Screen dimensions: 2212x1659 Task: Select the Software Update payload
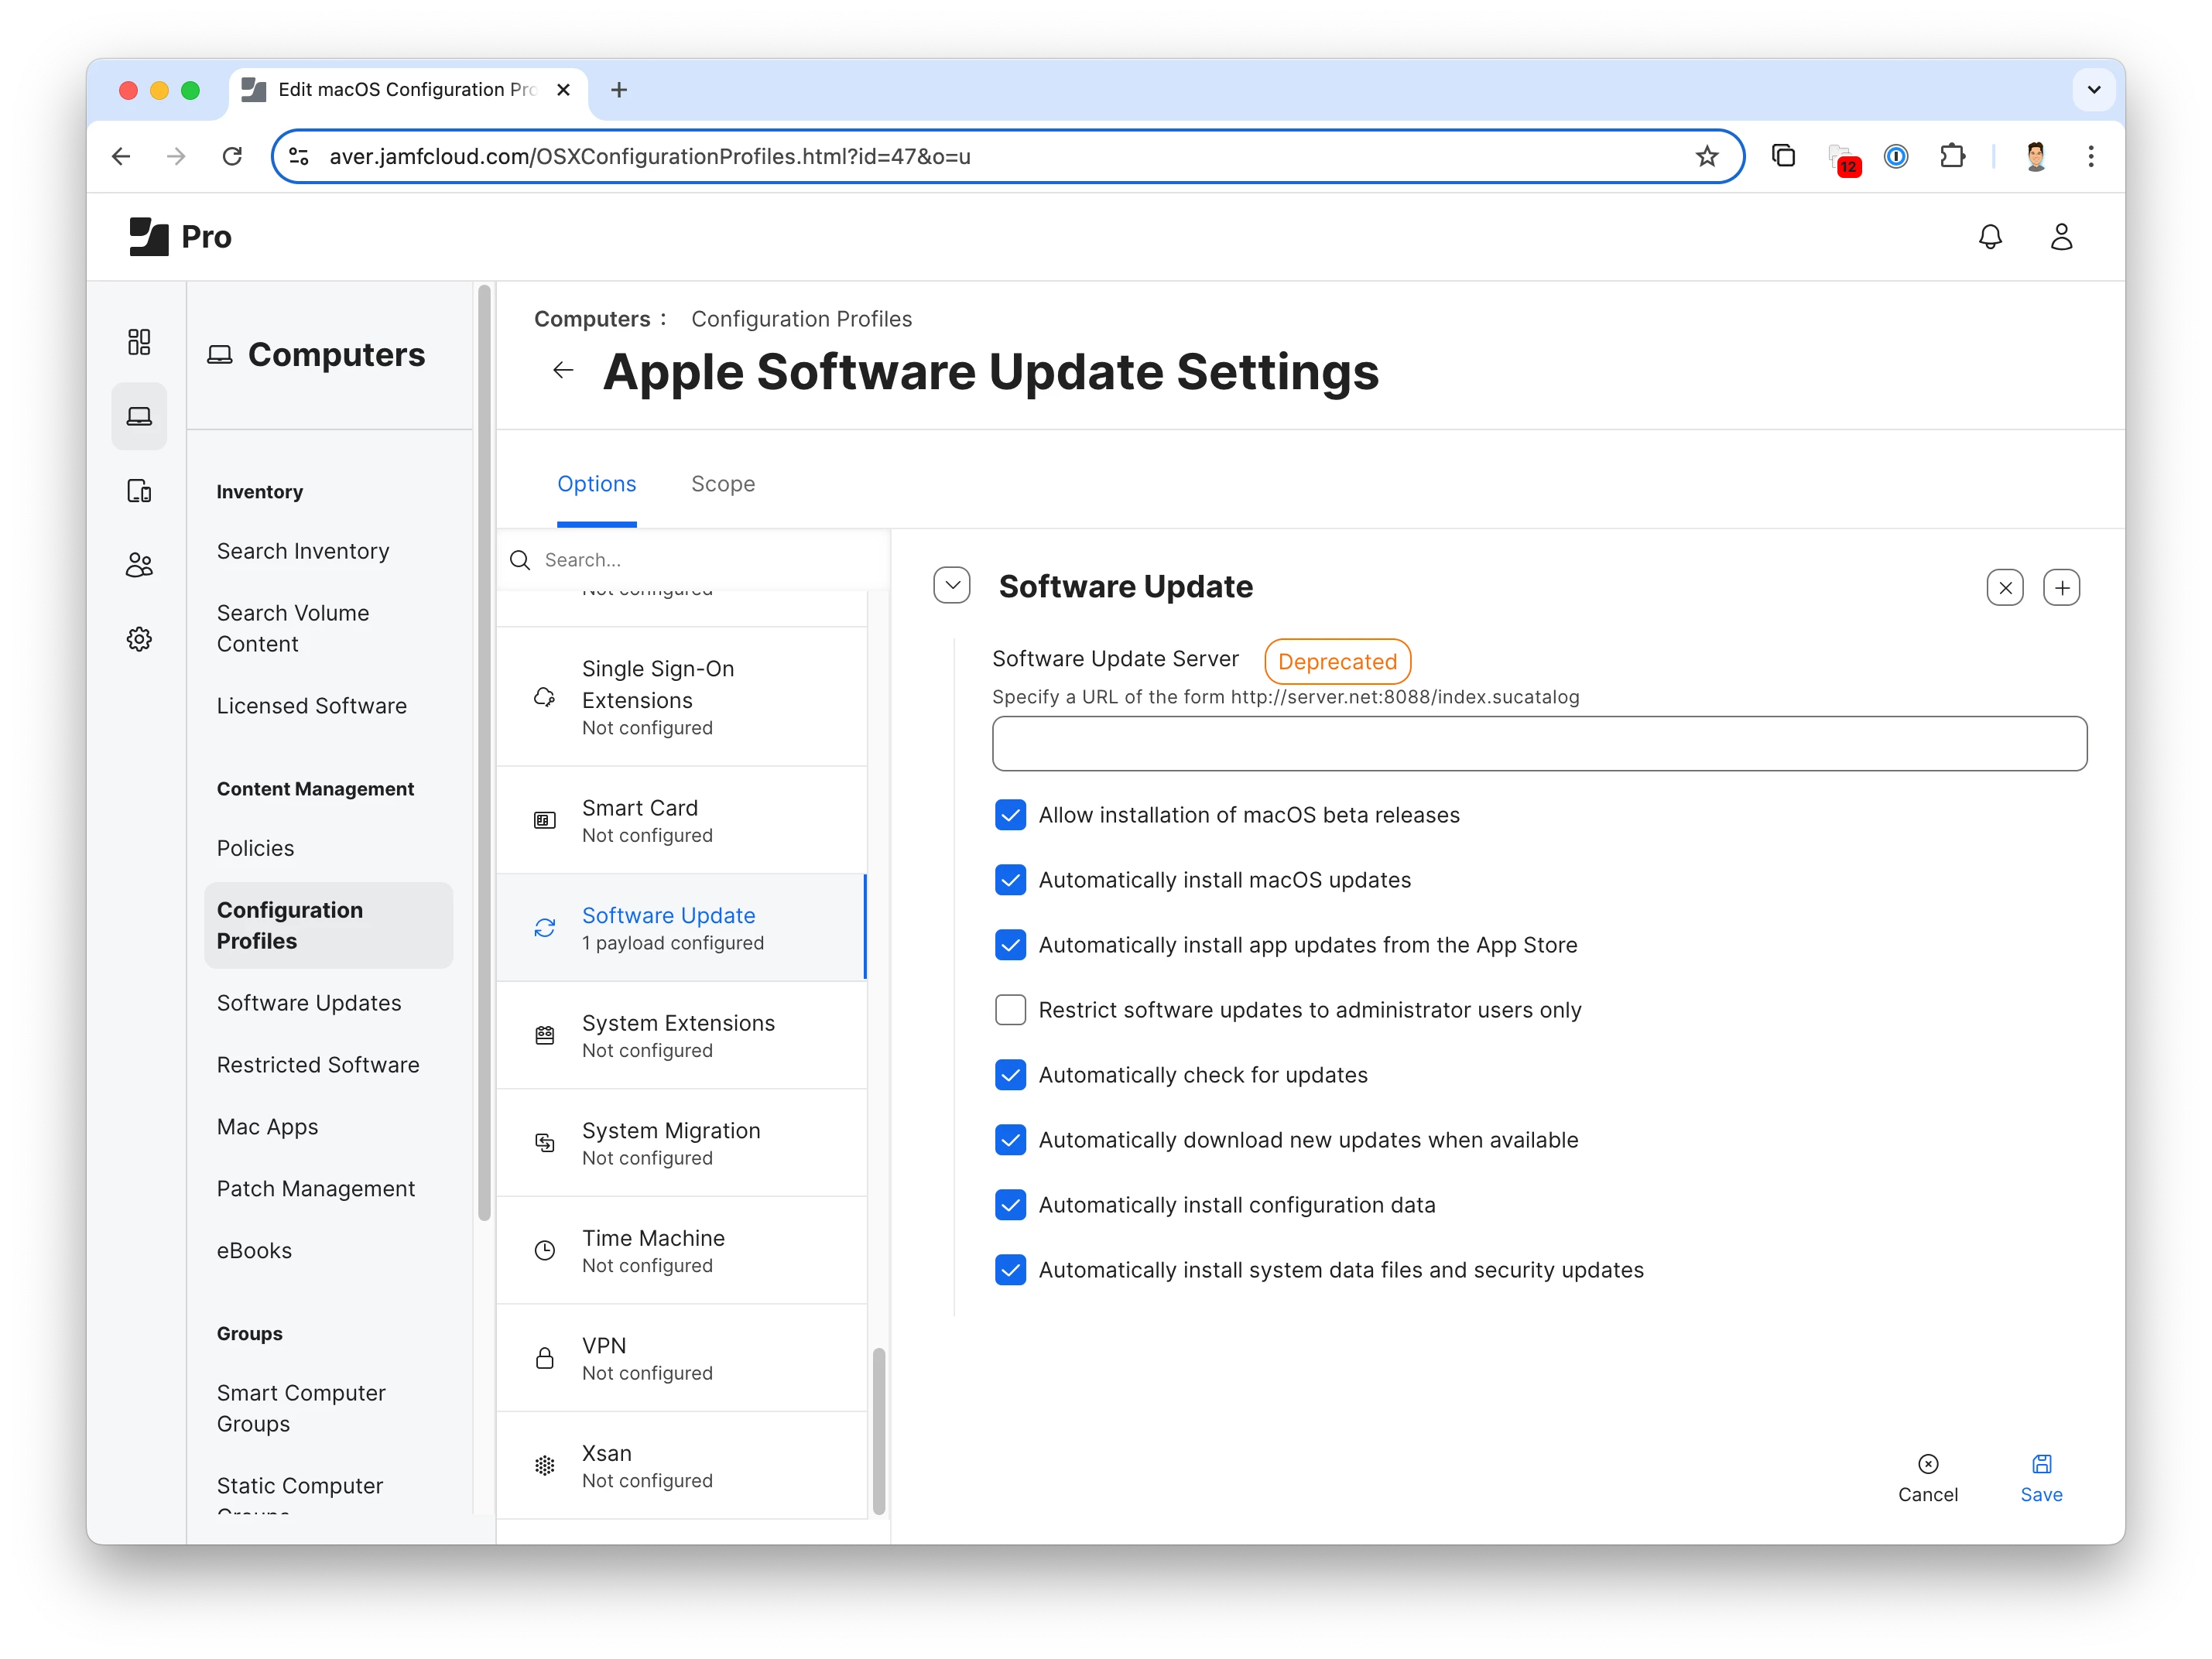tap(682, 928)
